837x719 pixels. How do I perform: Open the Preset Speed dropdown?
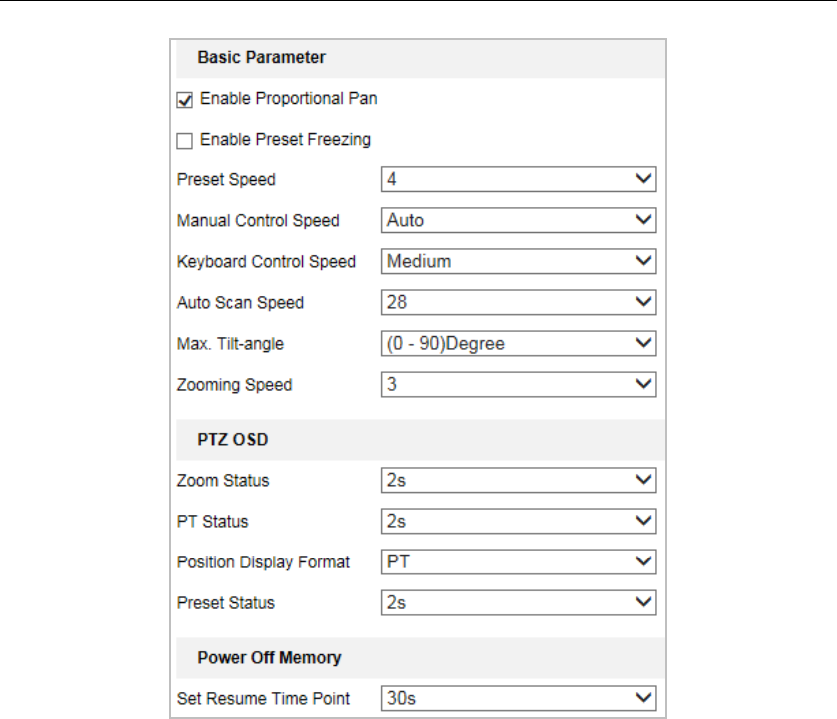point(518,180)
